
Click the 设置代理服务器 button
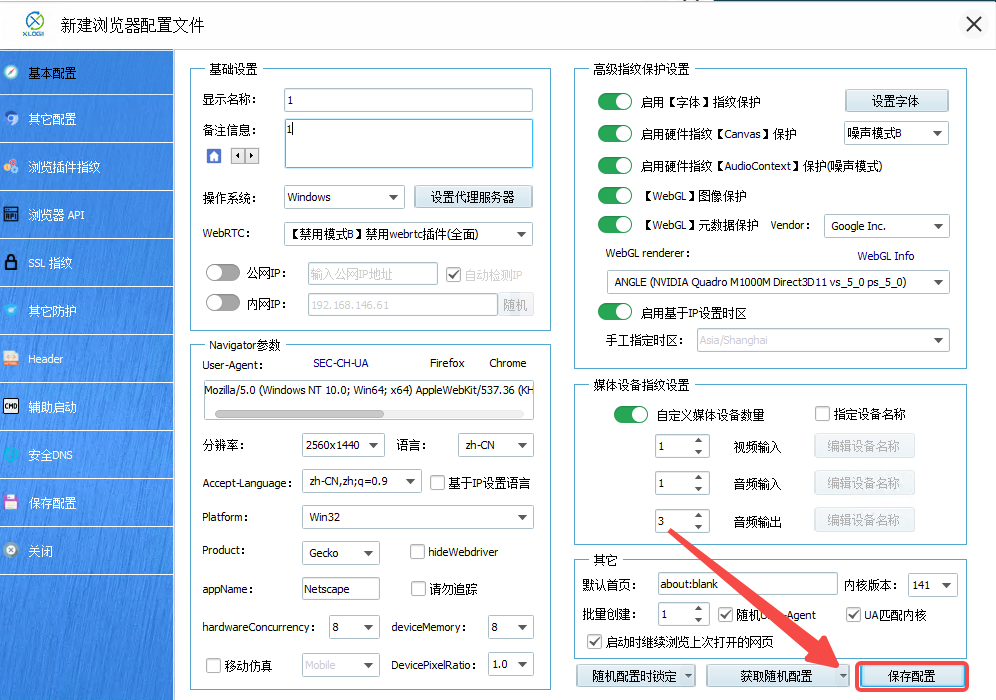pos(472,197)
